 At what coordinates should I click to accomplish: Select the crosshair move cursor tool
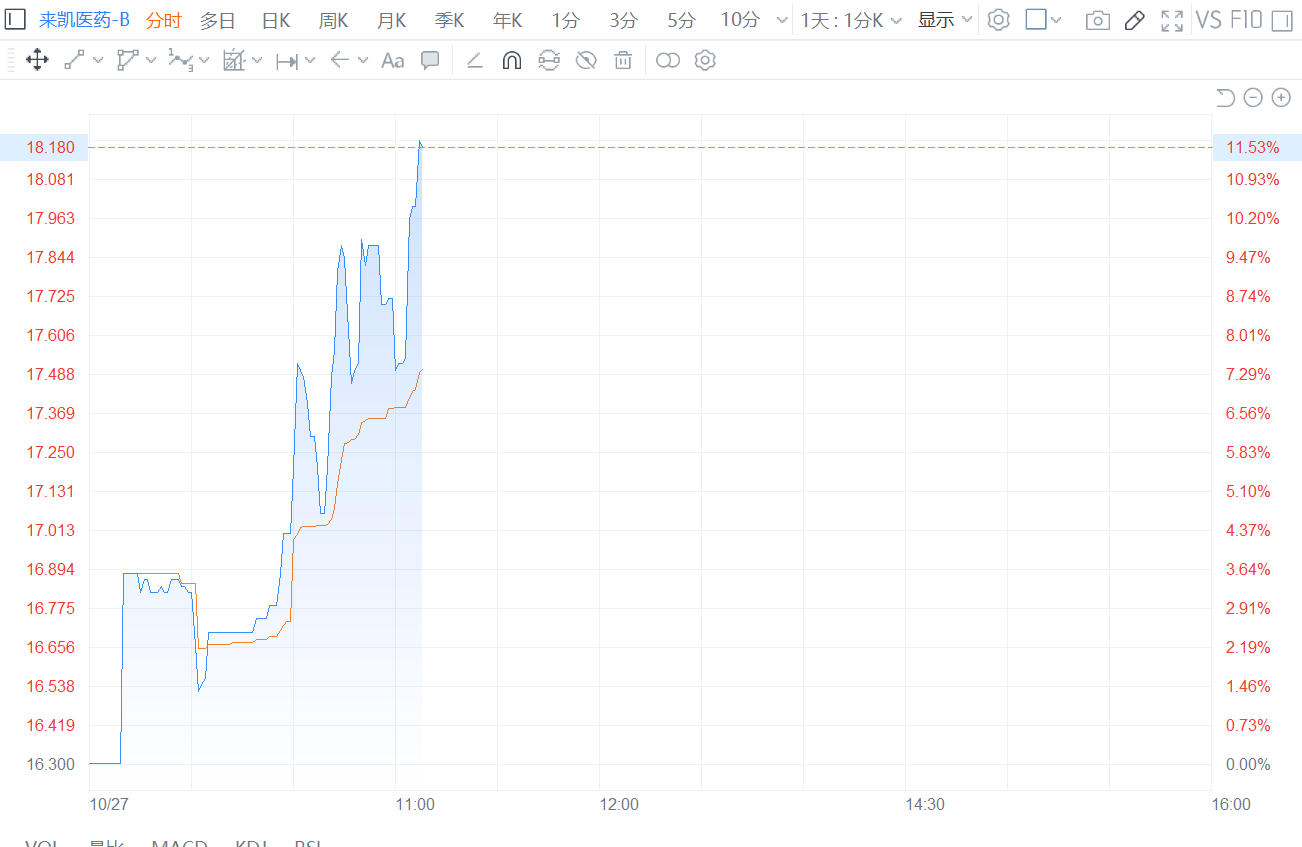pos(37,61)
